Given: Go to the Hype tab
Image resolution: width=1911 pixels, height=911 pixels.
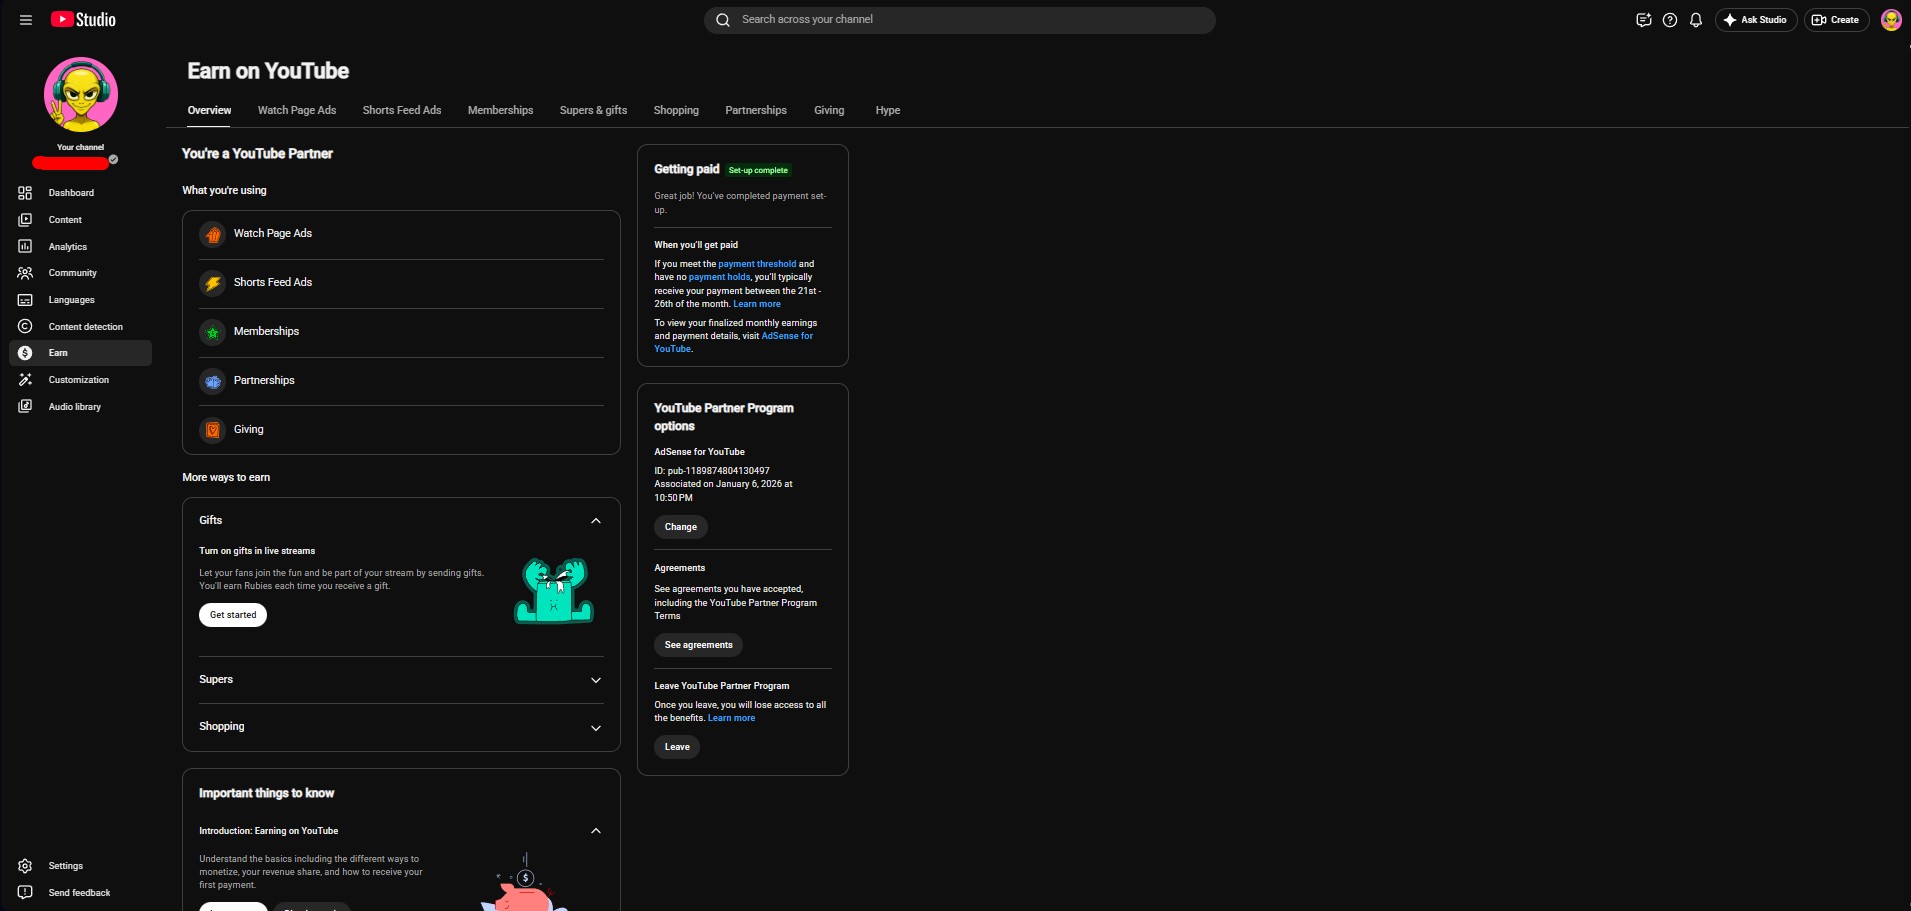Looking at the screenshot, I should 888,110.
